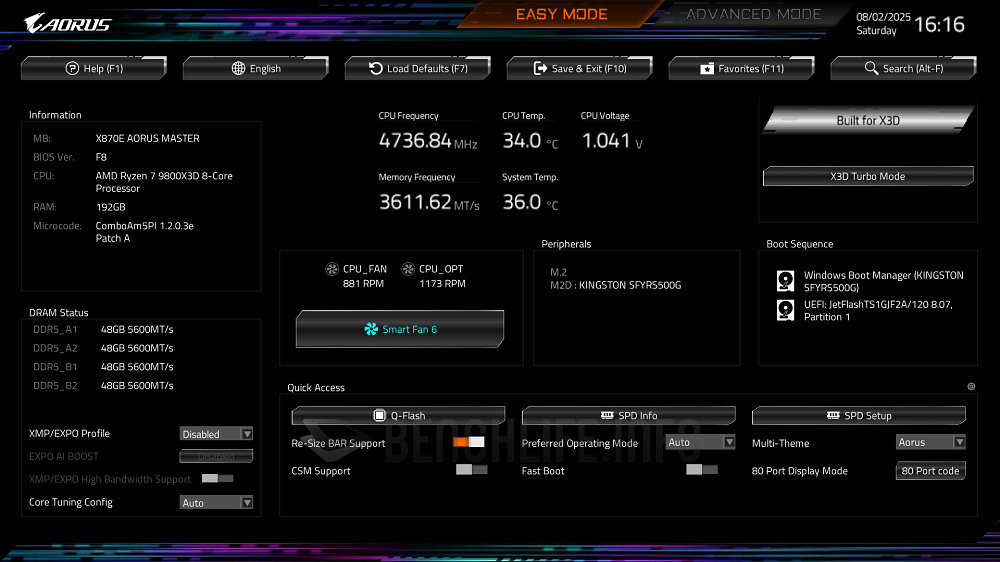Click the Smart Fan 6 fan icon
Image resolution: width=1000 pixels, height=562 pixels.
(x=371, y=329)
